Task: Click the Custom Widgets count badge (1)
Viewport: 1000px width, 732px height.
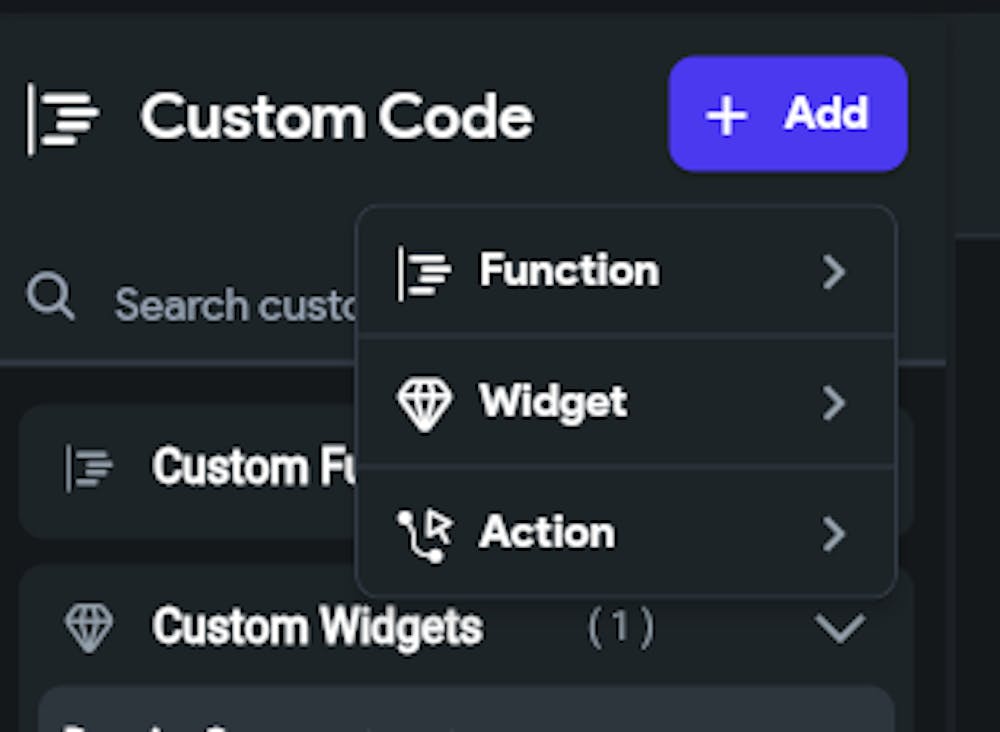Action: pyautogui.click(x=621, y=627)
